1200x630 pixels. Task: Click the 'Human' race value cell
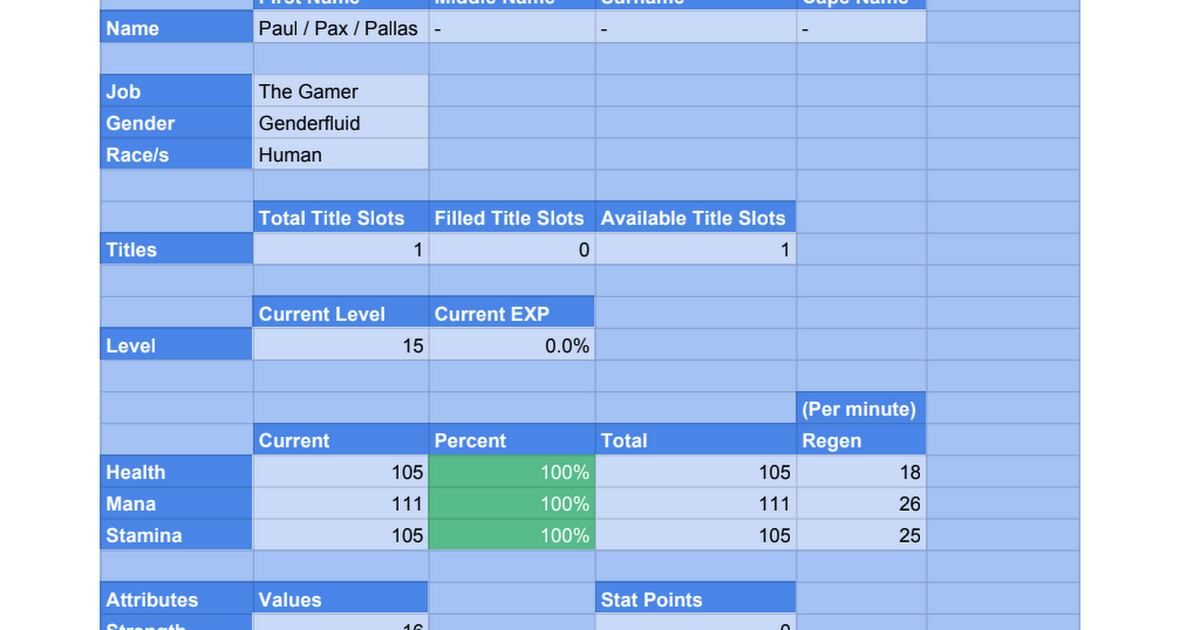[x=341, y=155]
